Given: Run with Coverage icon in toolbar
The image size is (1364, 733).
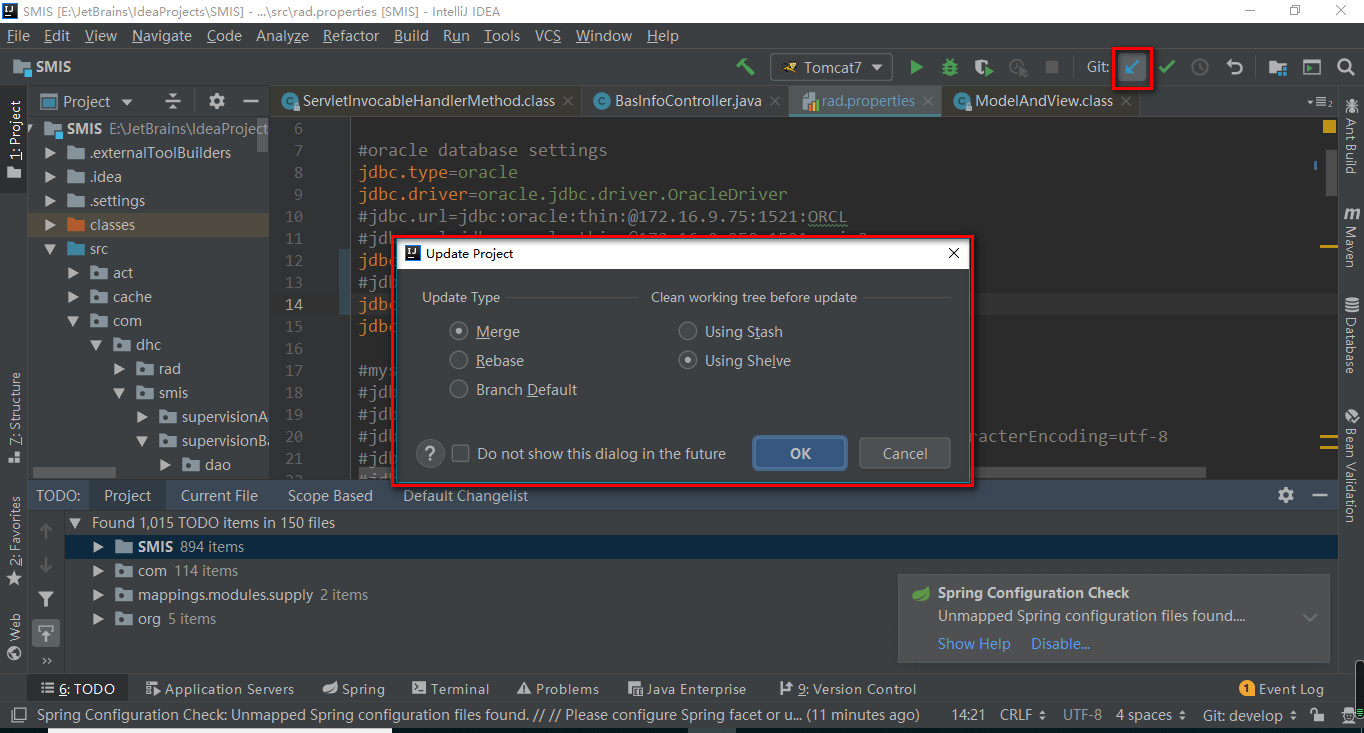Looking at the screenshot, I should click(x=984, y=67).
